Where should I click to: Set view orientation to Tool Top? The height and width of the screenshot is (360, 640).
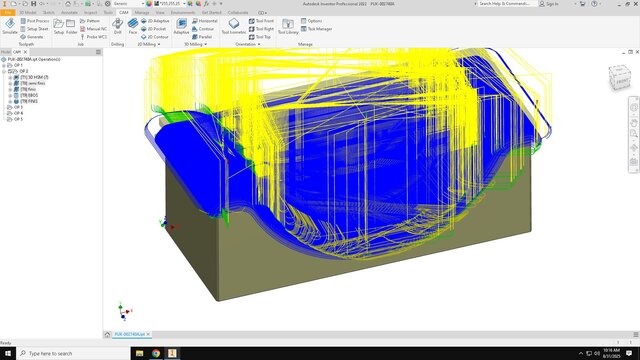tap(260, 37)
